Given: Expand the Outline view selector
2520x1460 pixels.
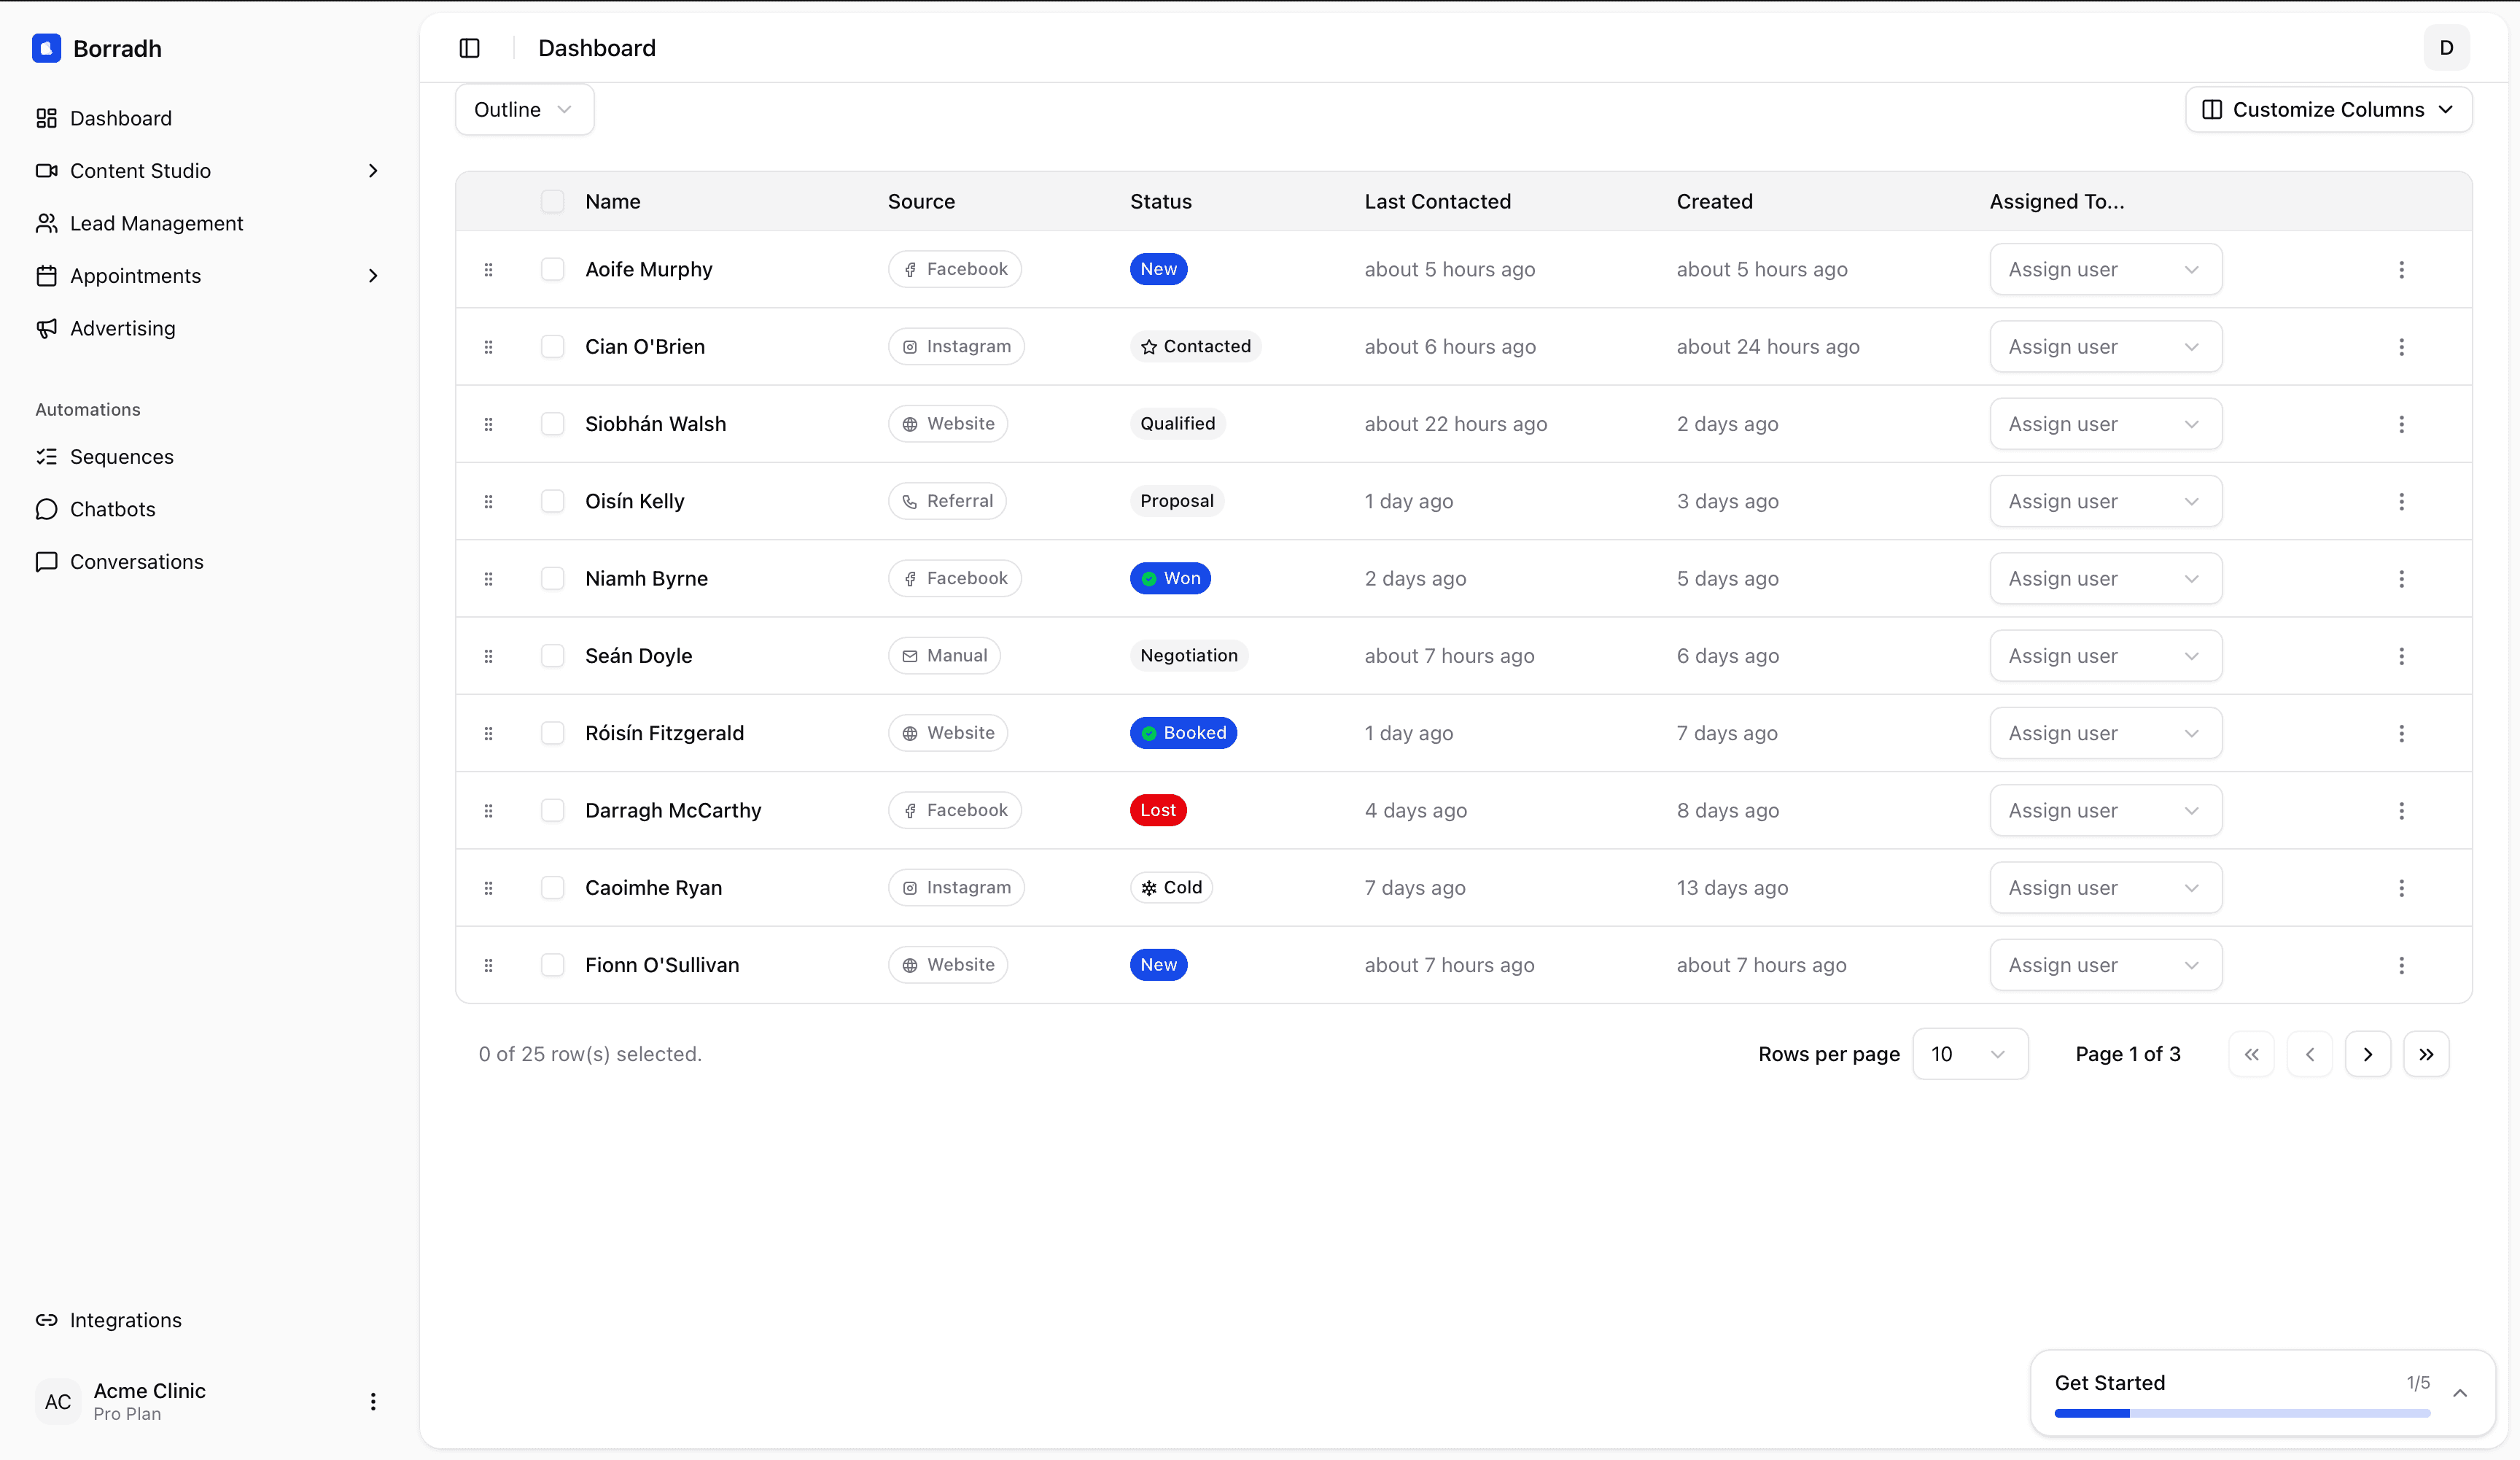Looking at the screenshot, I should (523, 109).
